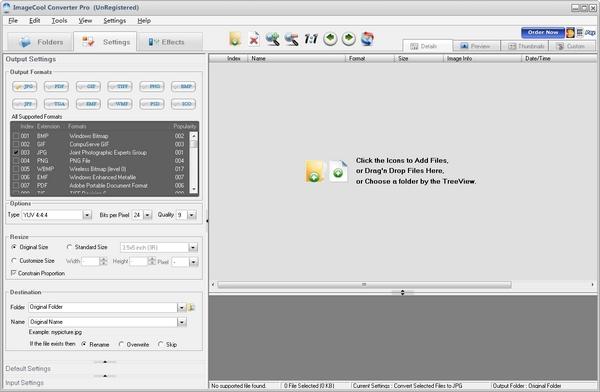Switch to the Thumbnails tab
The height and width of the screenshot is (392, 600).
tap(525, 46)
